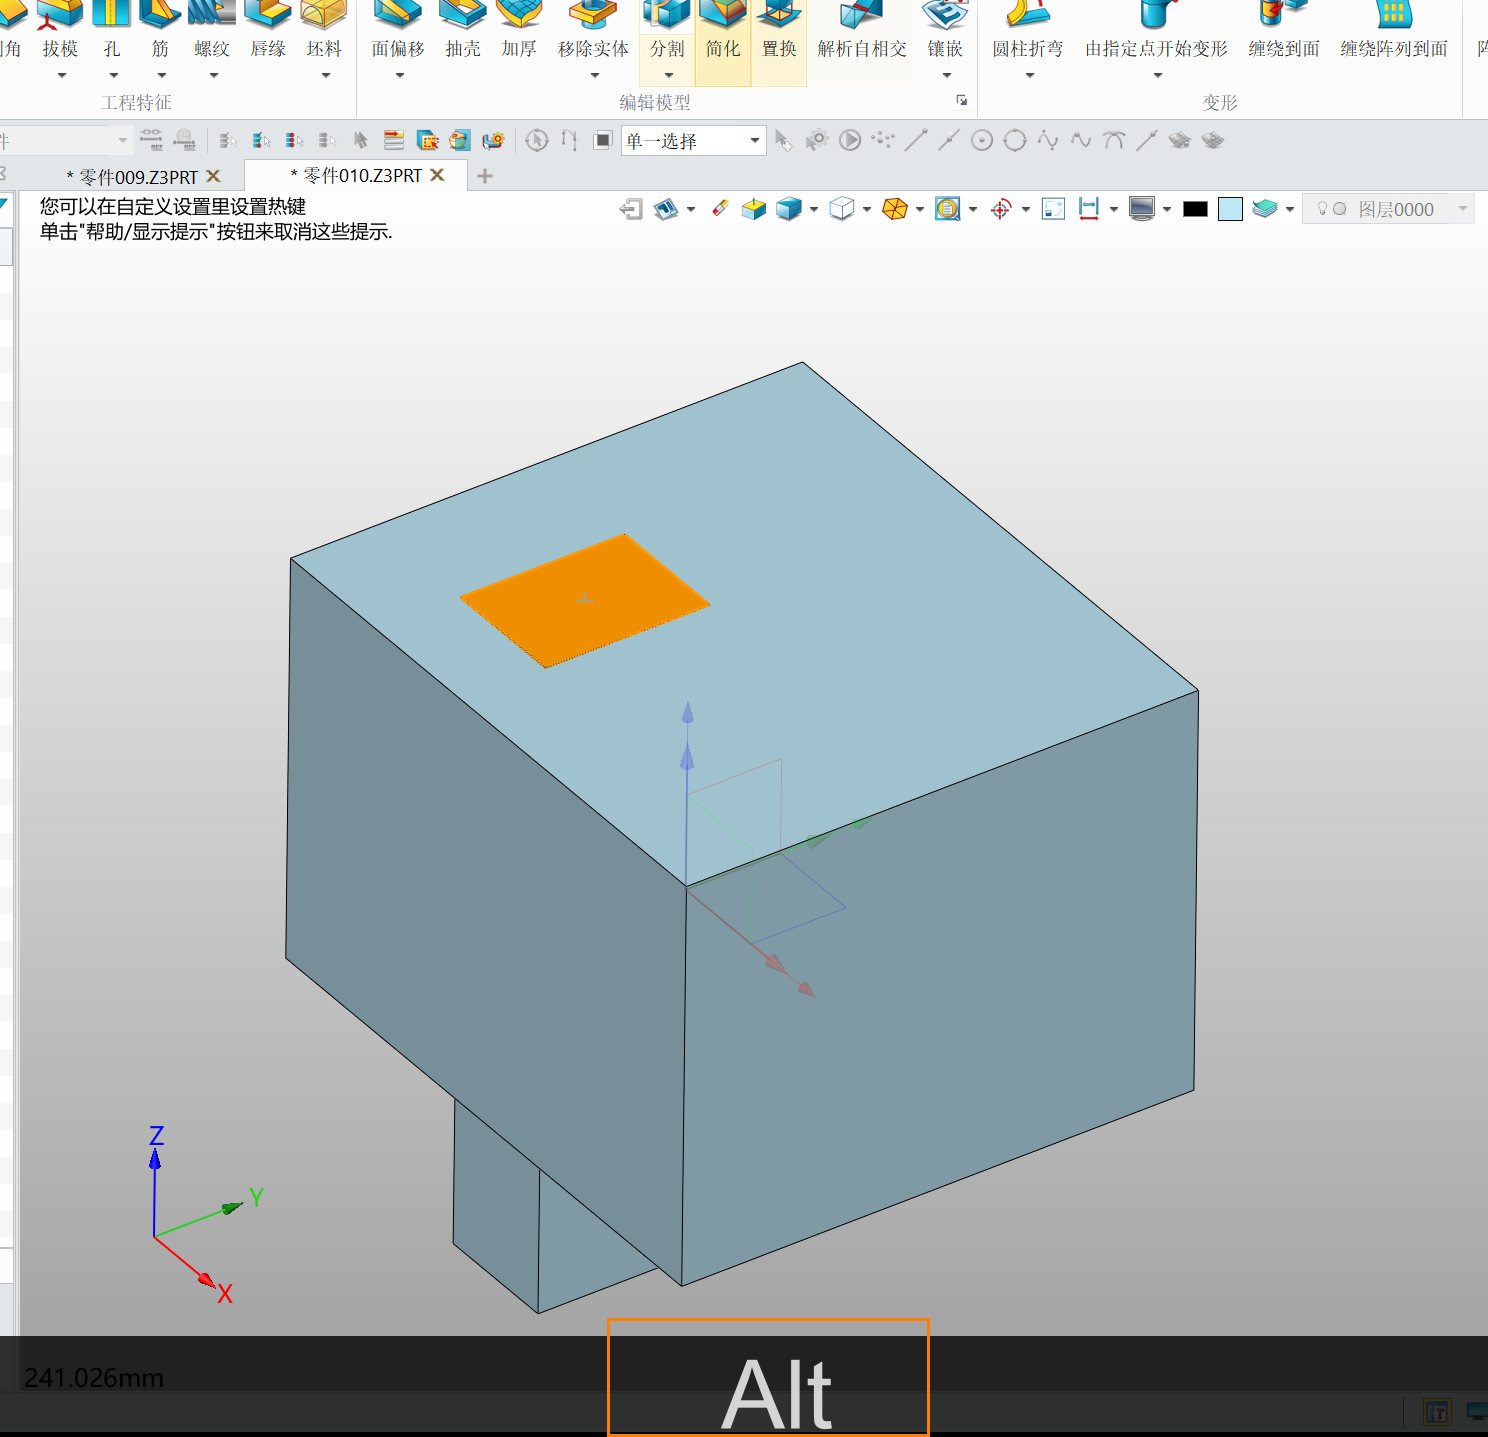Click the shaded blue cube display icon
Viewport: 1488px width, 1437px height.
(789, 208)
